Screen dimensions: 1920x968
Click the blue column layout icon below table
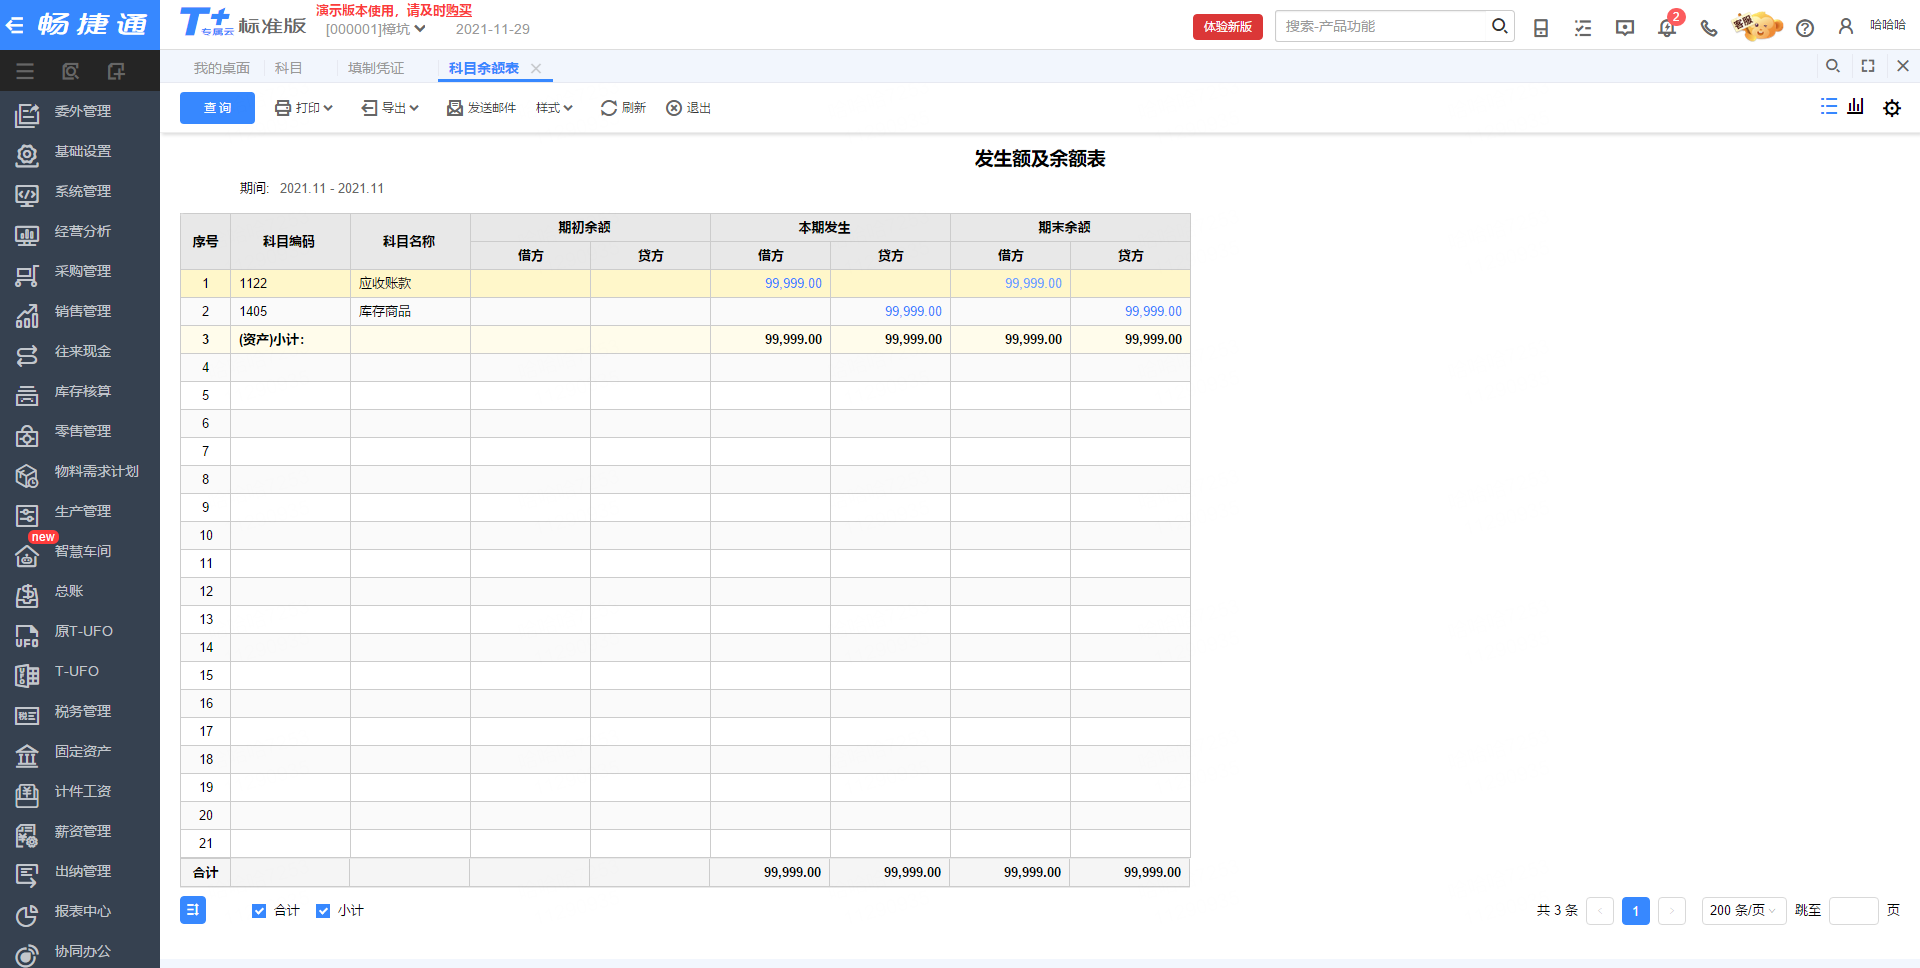coord(193,910)
